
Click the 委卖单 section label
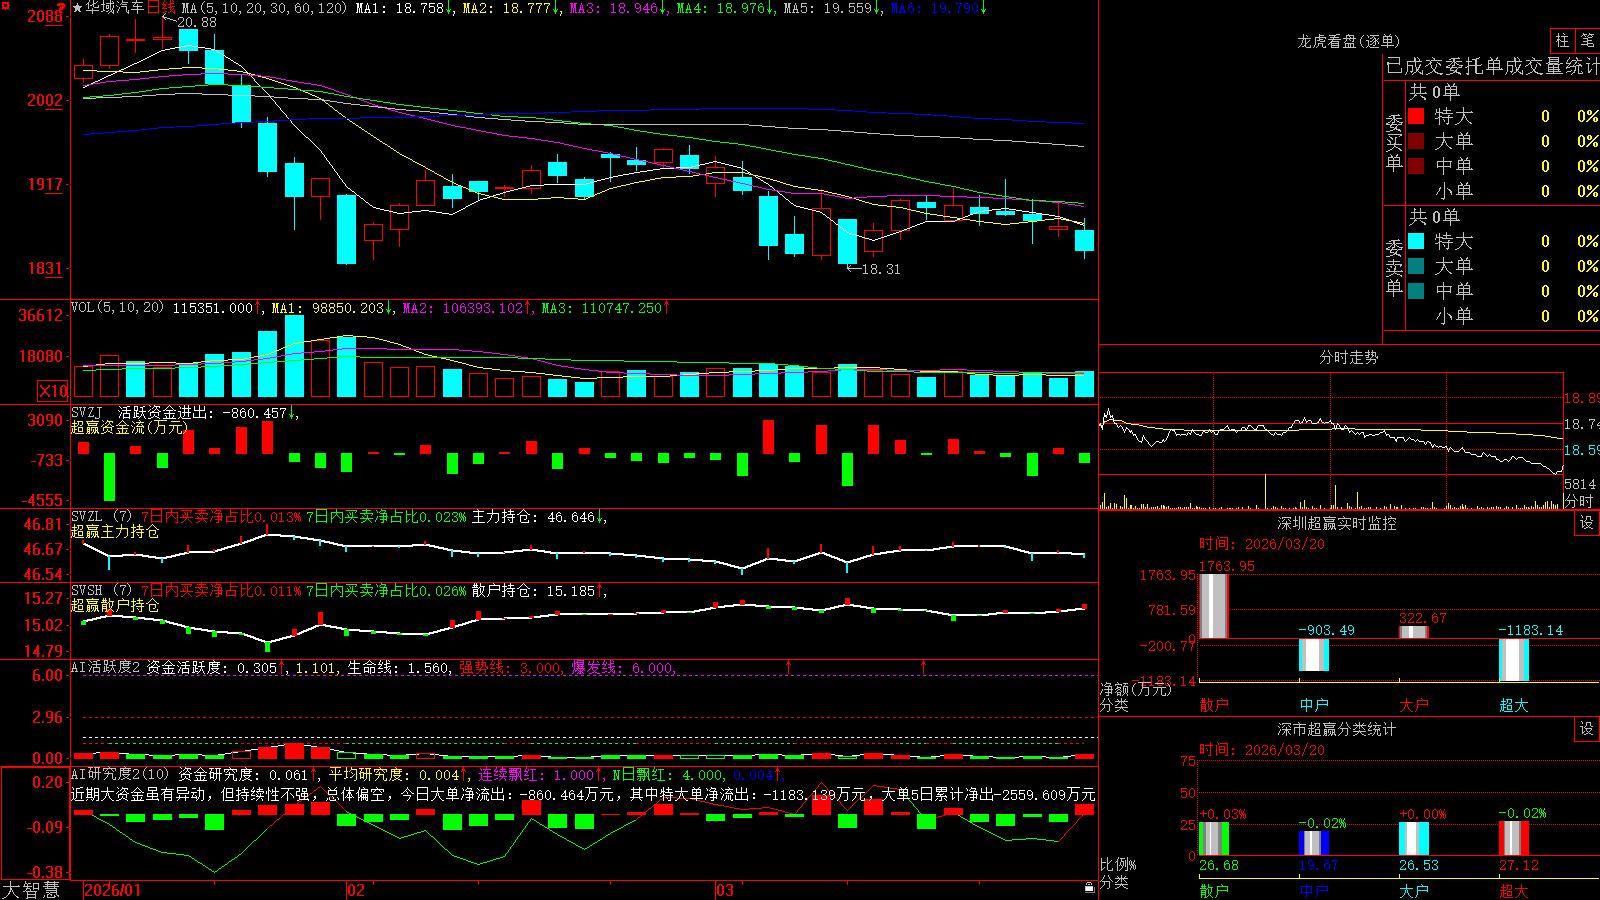pos(1394,267)
